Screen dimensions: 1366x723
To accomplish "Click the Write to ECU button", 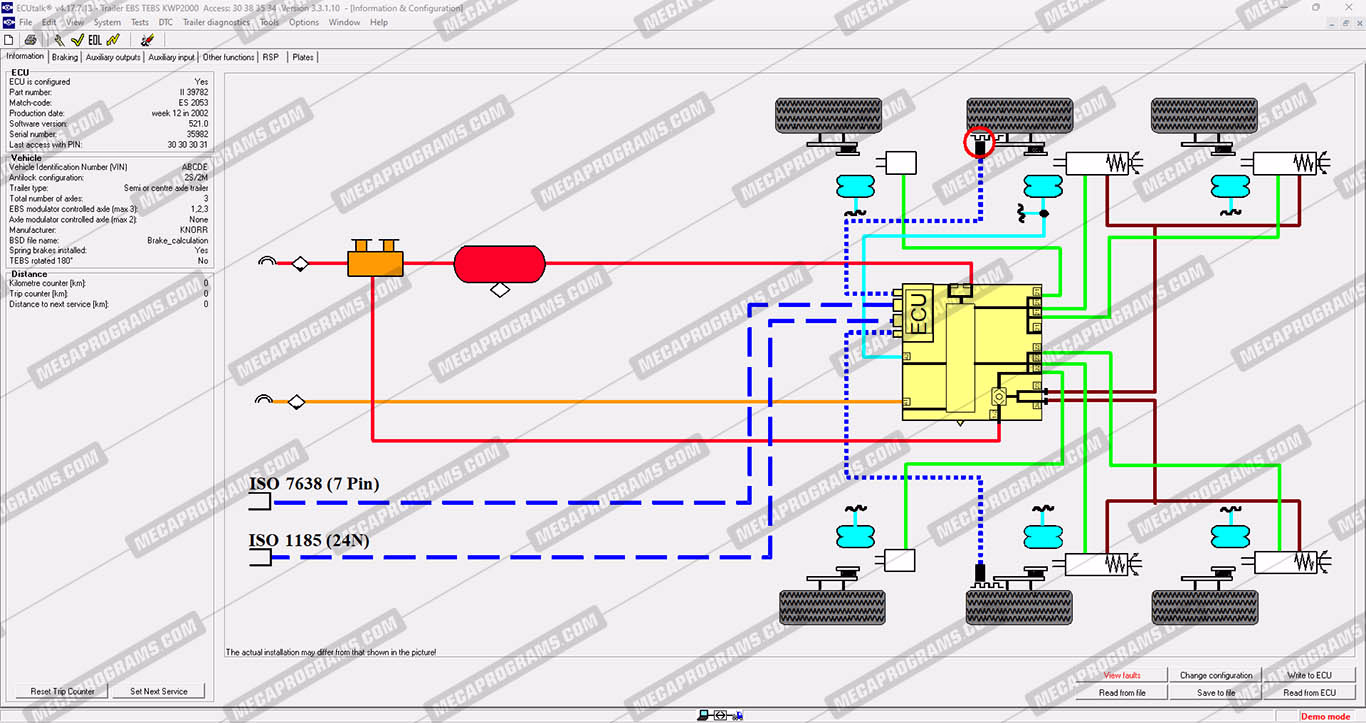I will coord(1310,675).
